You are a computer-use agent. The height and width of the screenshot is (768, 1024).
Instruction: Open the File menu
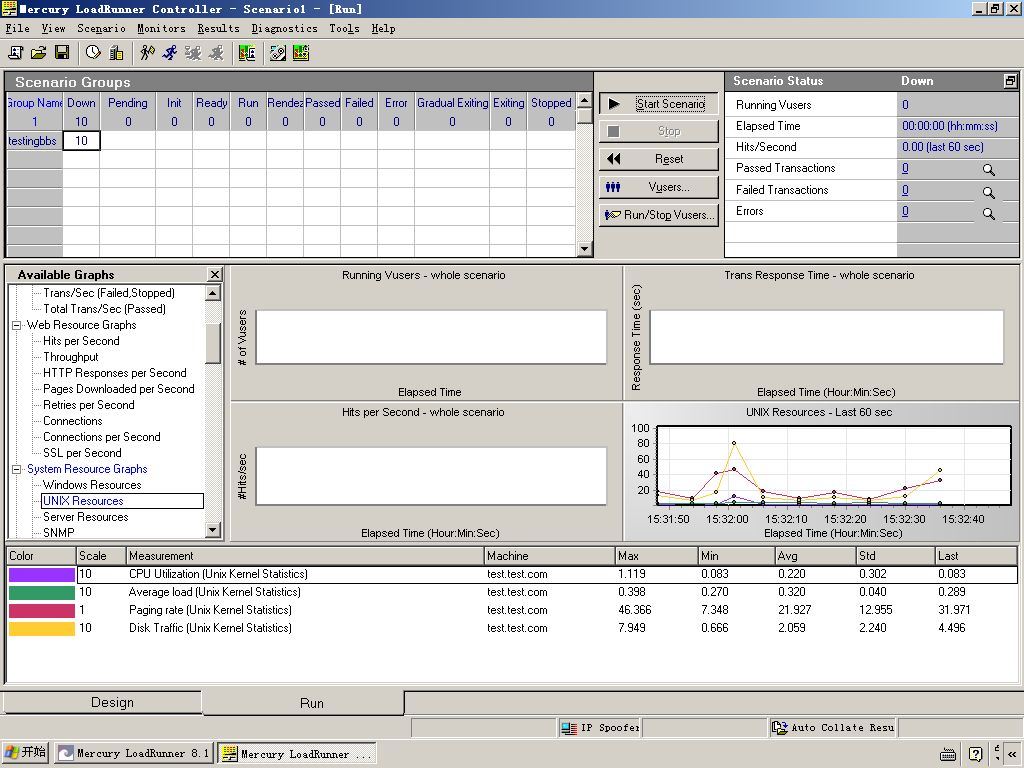(18, 28)
